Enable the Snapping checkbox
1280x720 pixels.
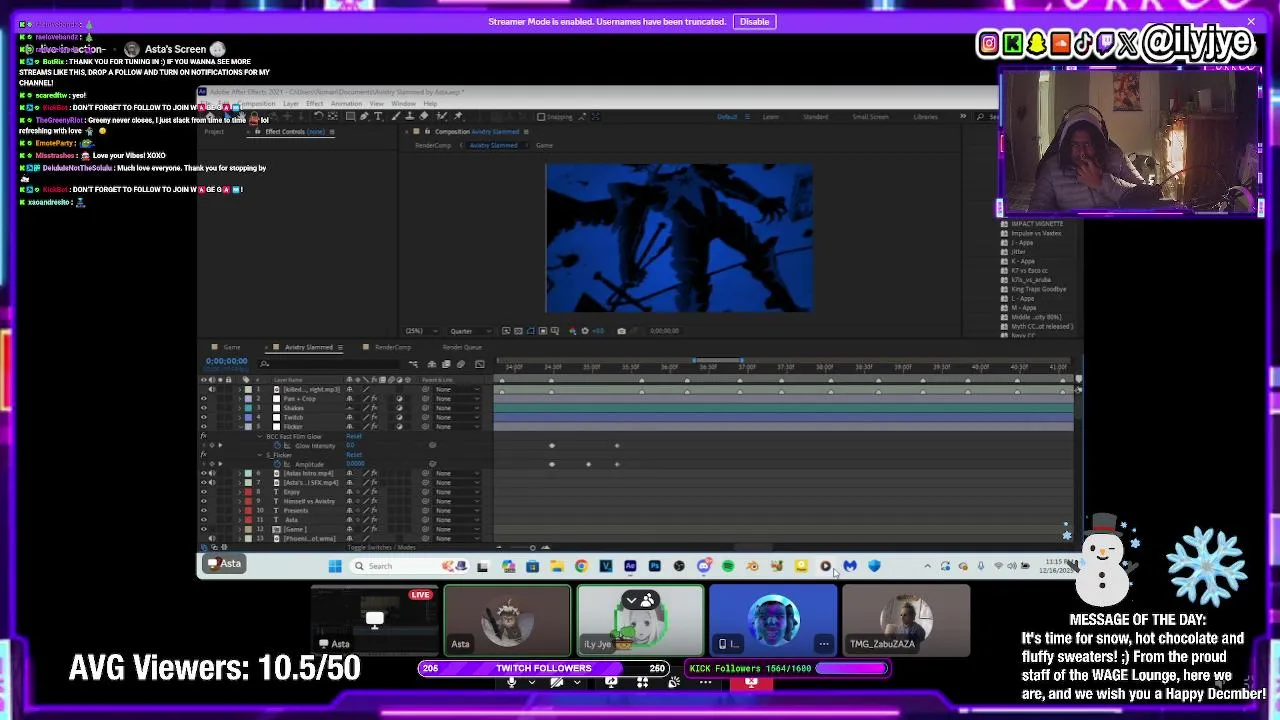[541, 116]
